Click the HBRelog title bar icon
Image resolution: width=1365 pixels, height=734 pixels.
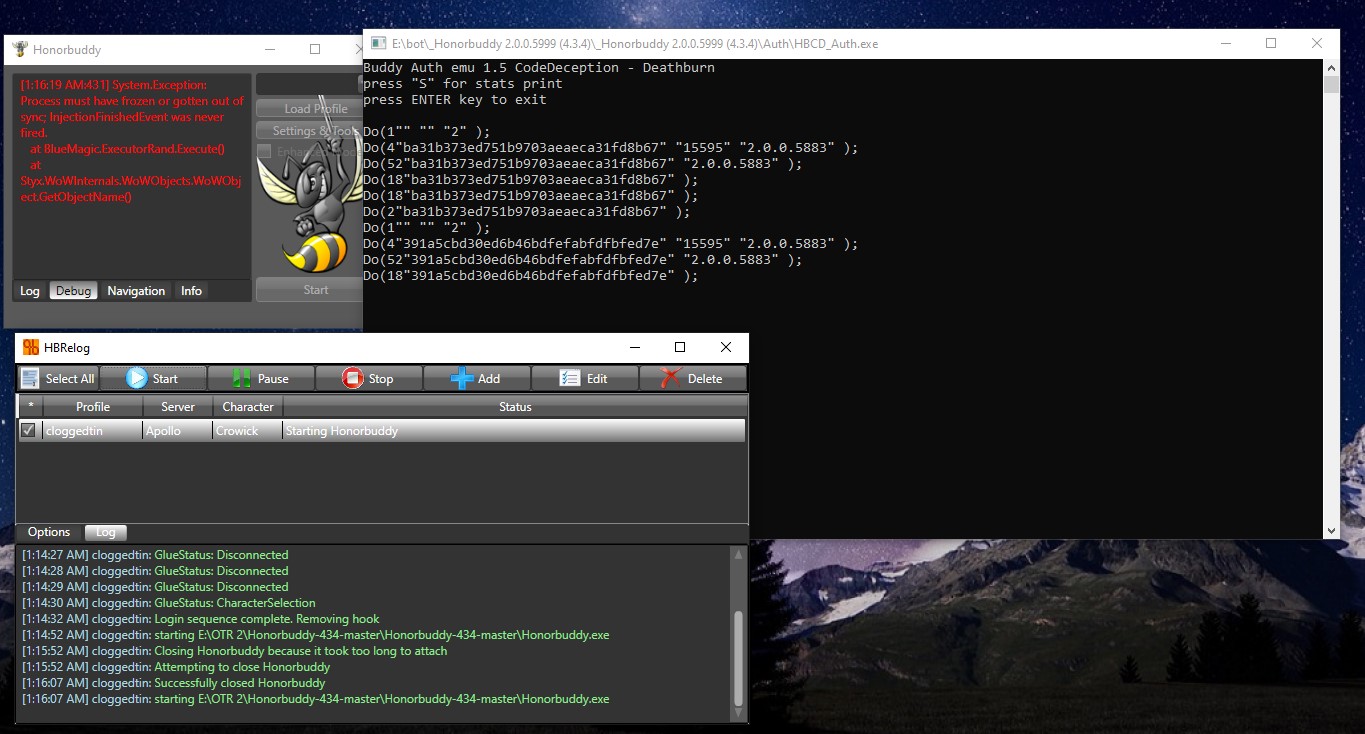pyautogui.click(x=31, y=347)
